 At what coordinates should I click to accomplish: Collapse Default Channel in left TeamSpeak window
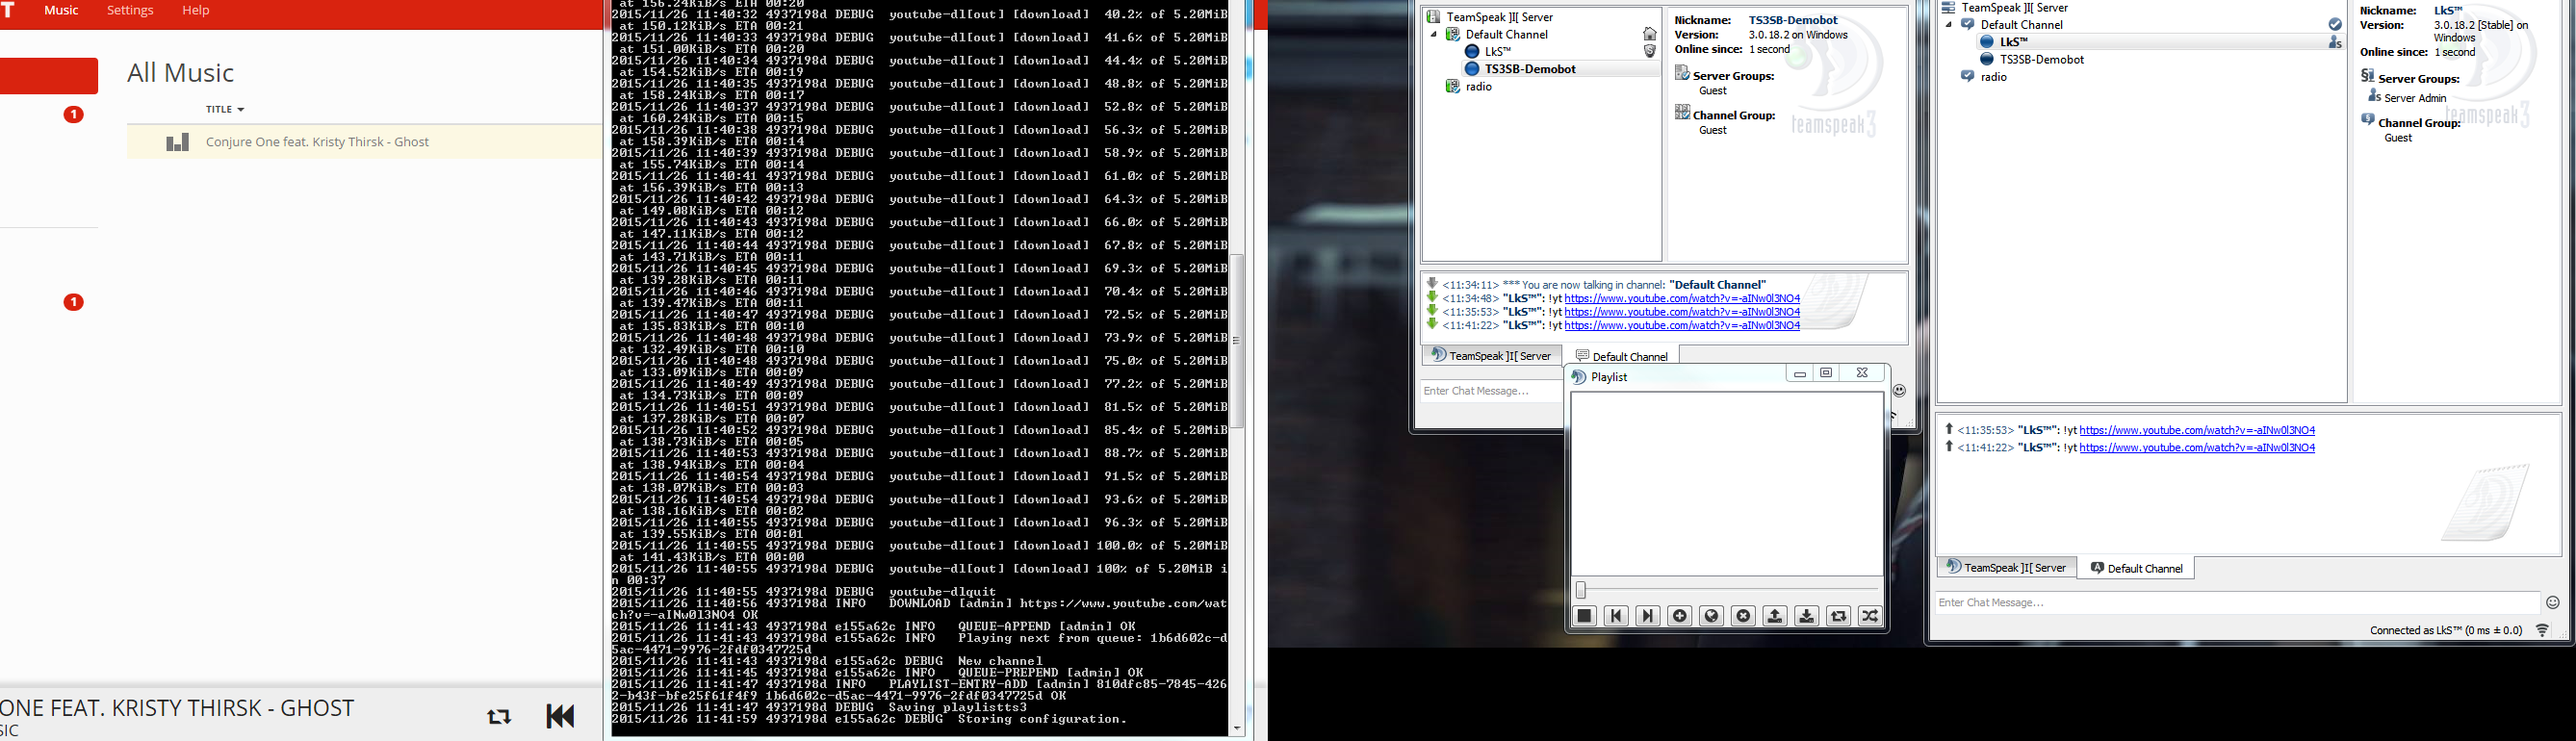[x=1433, y=35]
